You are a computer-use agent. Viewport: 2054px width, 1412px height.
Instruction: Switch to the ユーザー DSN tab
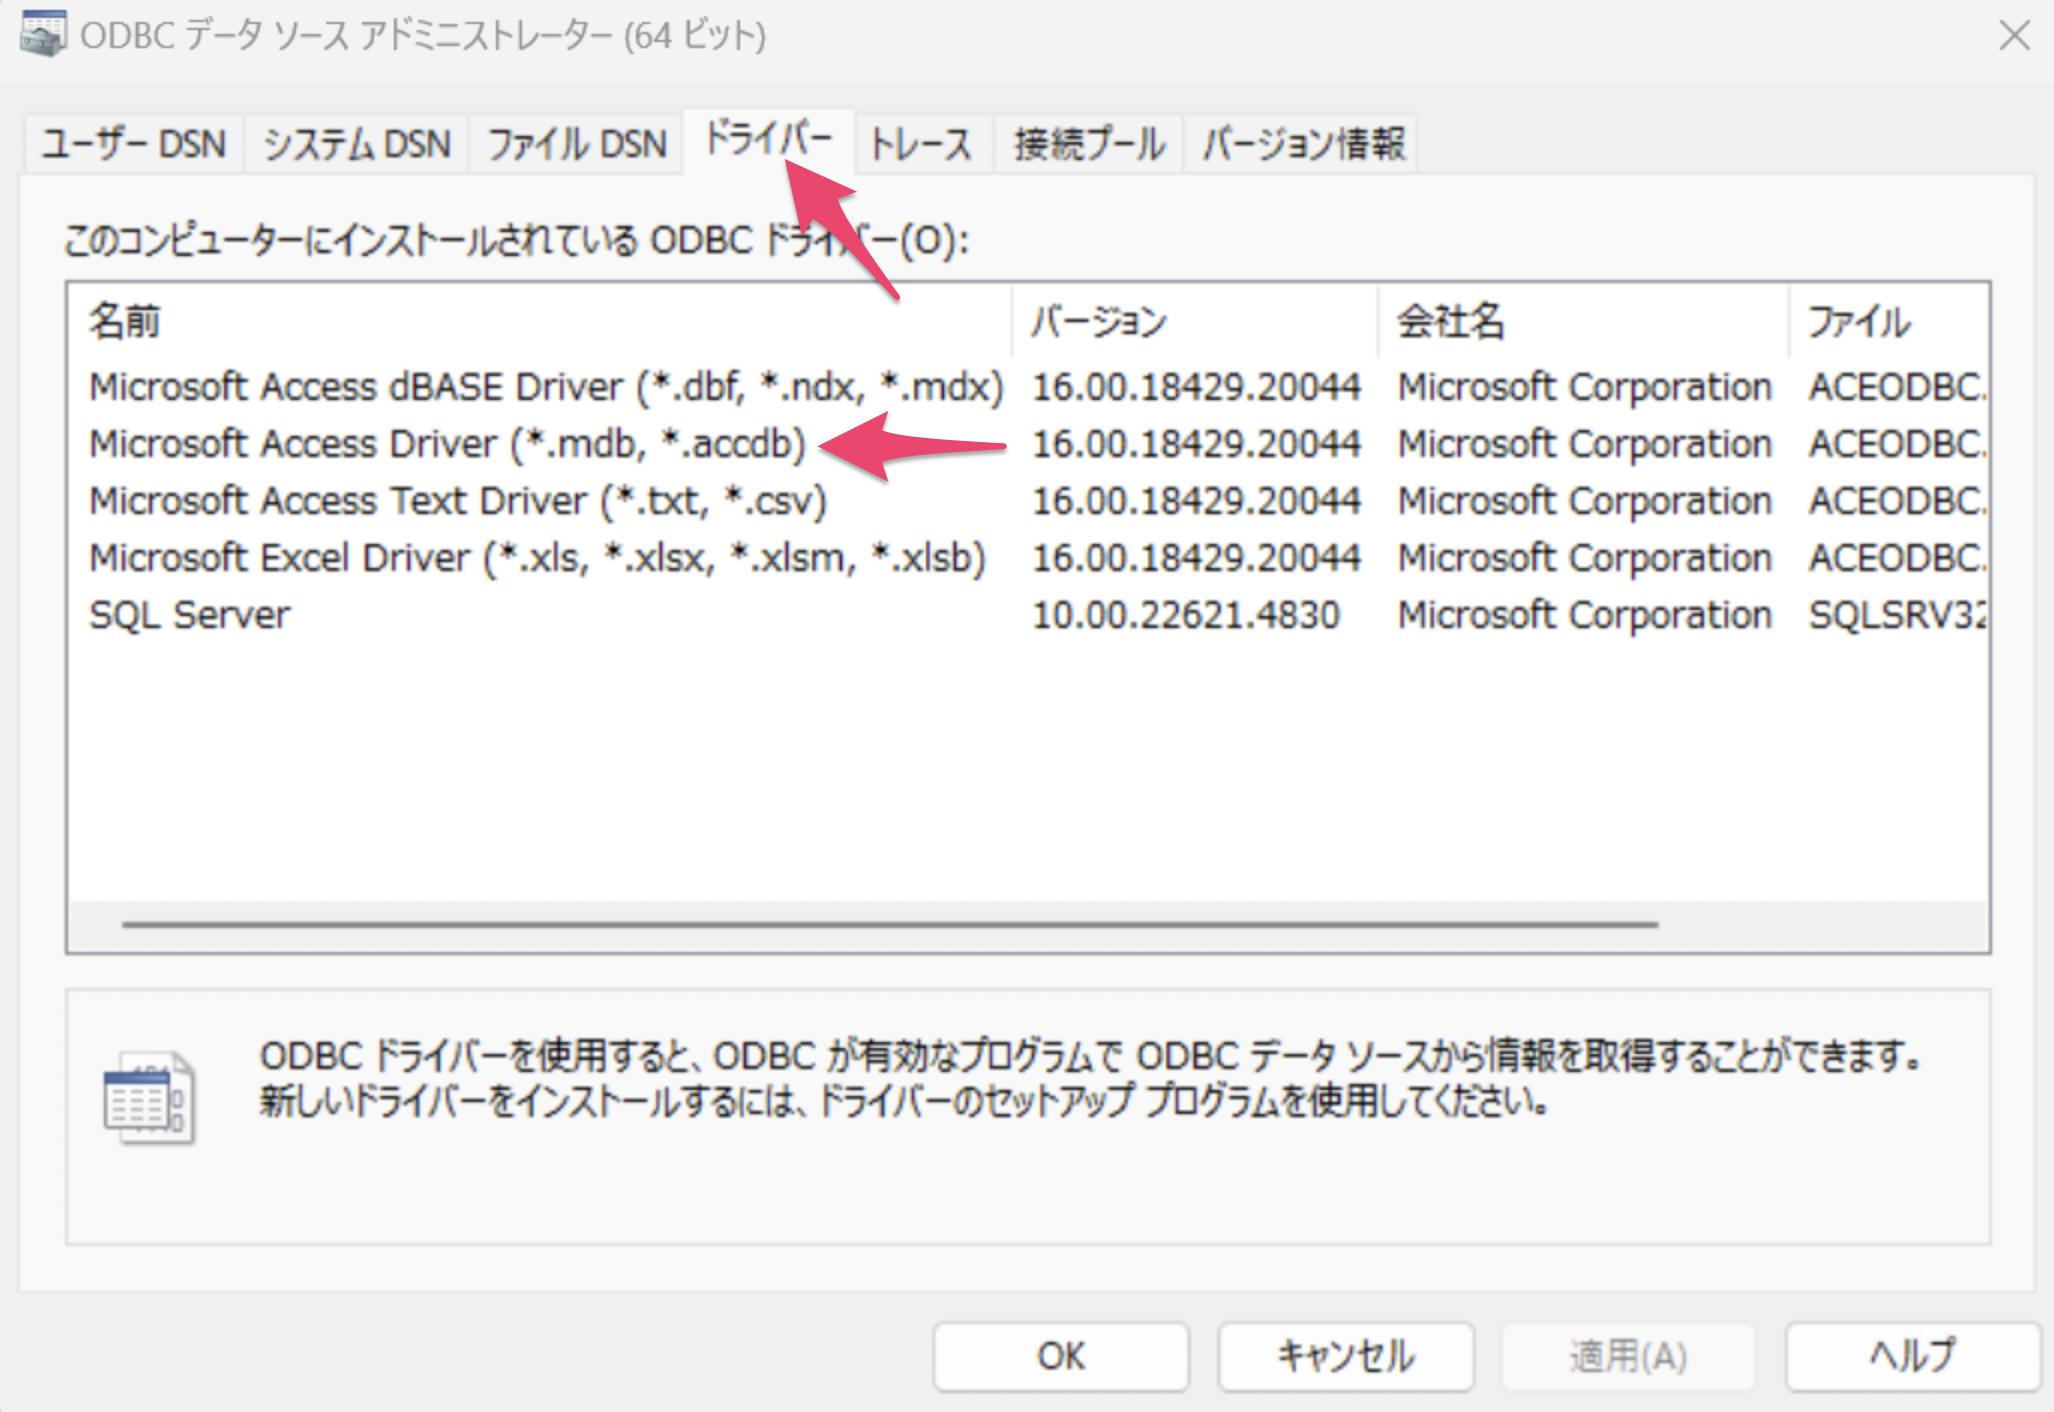tap(133, 144)
